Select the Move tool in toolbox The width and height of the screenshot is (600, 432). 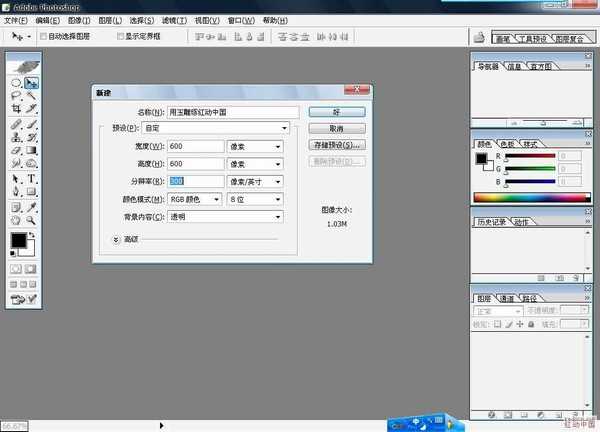[32, 83]
